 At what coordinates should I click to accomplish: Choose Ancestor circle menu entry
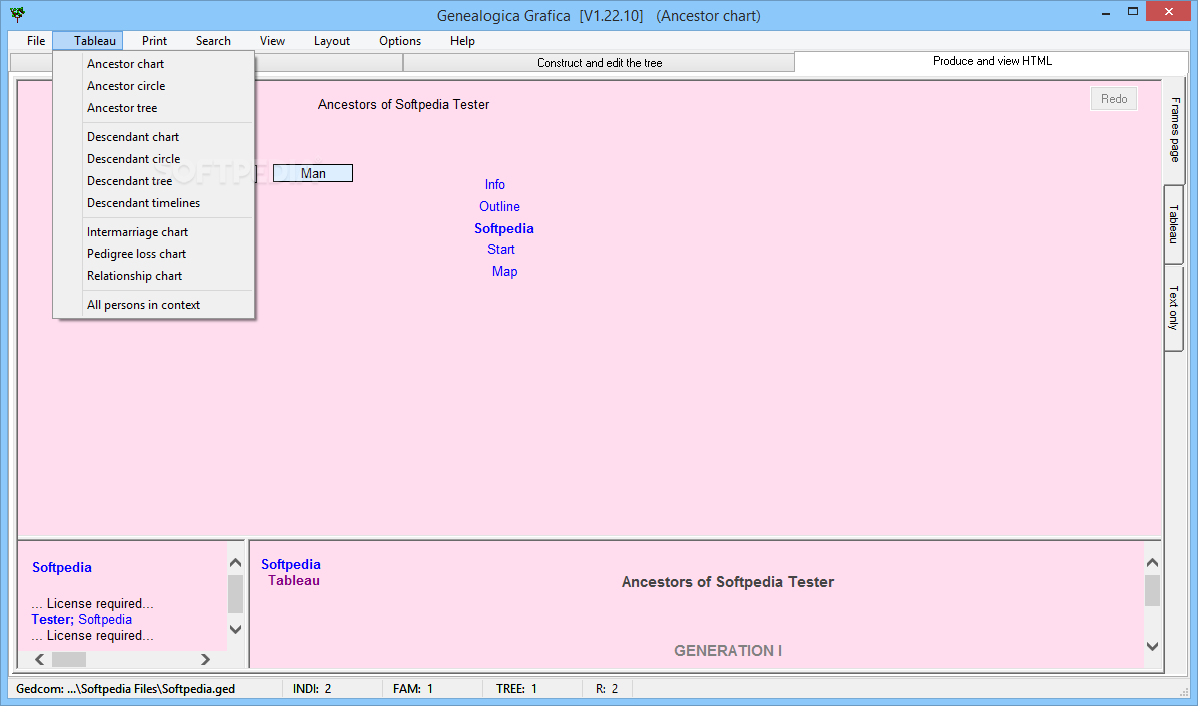coord(154,86)
